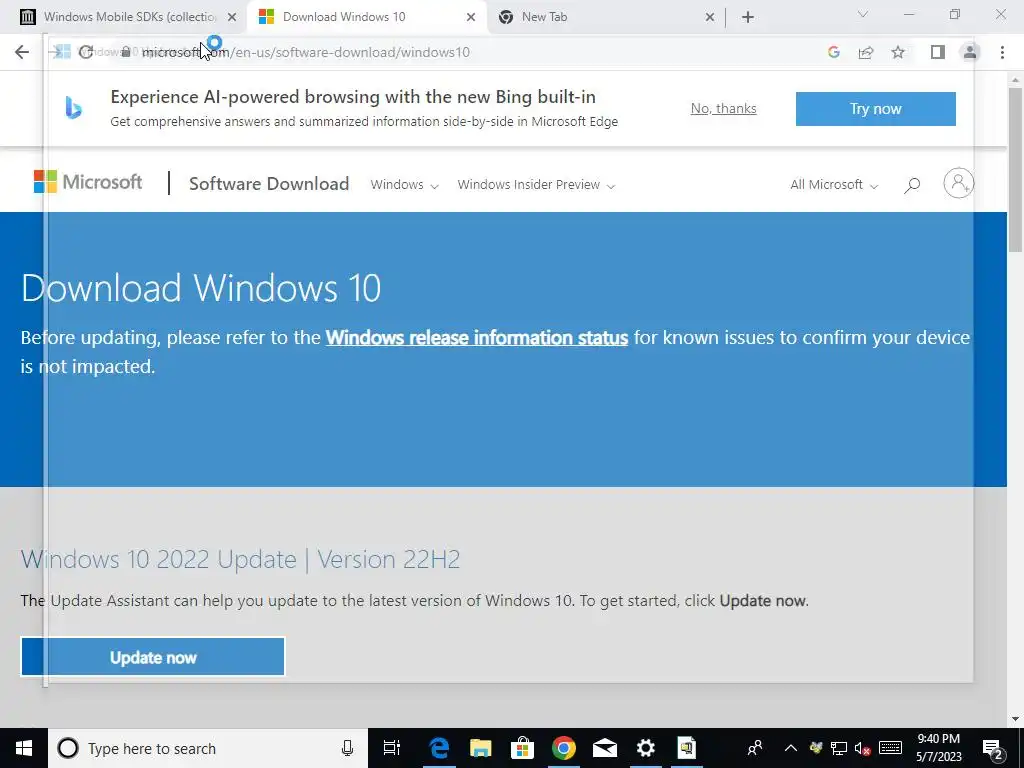Click the taskbar search box
The height and width of the screenshot is (768, 1024).
[208, 748]
